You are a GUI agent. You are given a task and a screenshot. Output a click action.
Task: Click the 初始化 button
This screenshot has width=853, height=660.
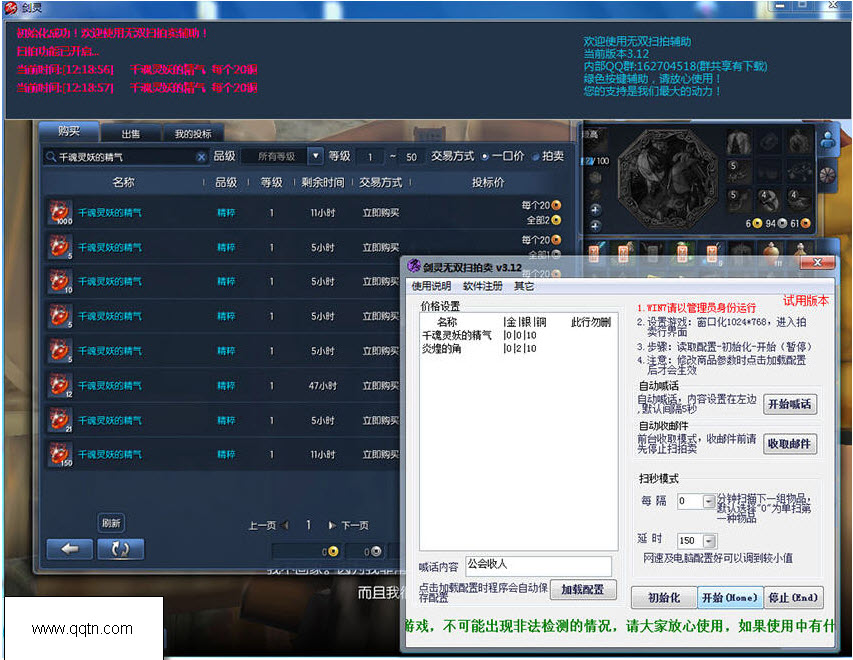[x=664, y=597]
